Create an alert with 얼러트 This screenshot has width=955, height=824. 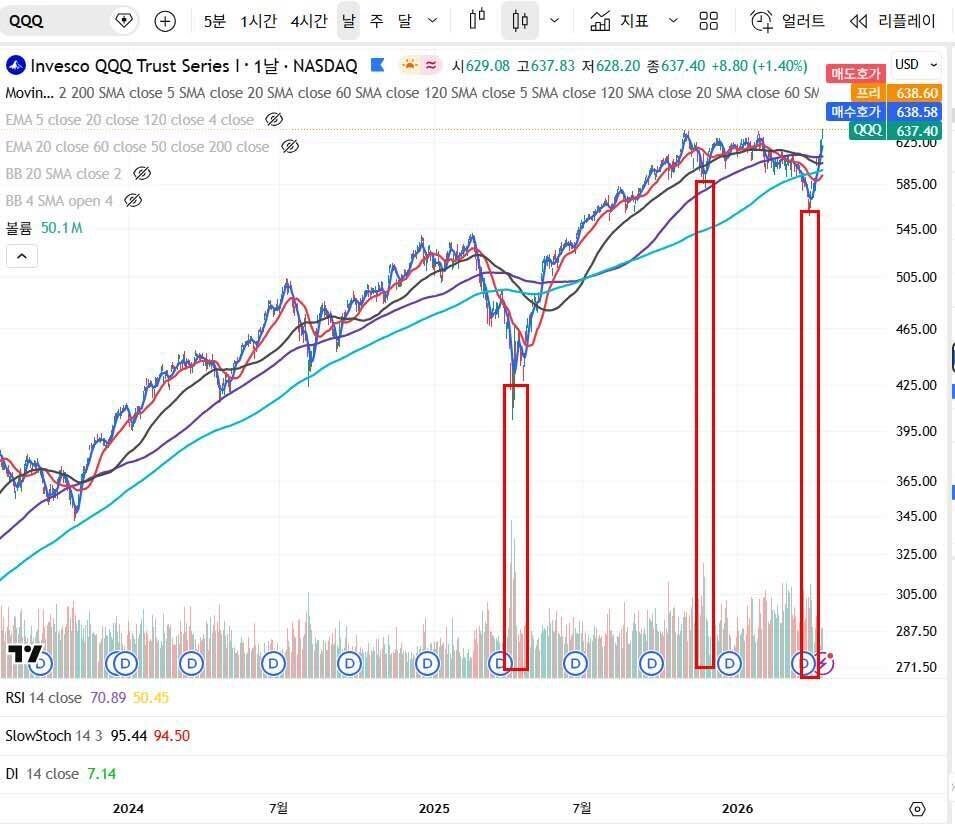(x=788, y=21)
